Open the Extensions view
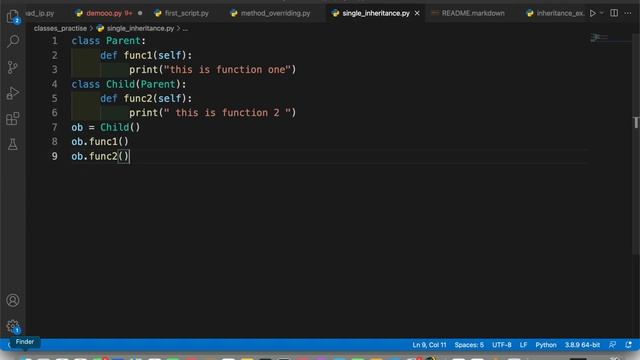This screenshot has width=640, height=360. (13, 119)
